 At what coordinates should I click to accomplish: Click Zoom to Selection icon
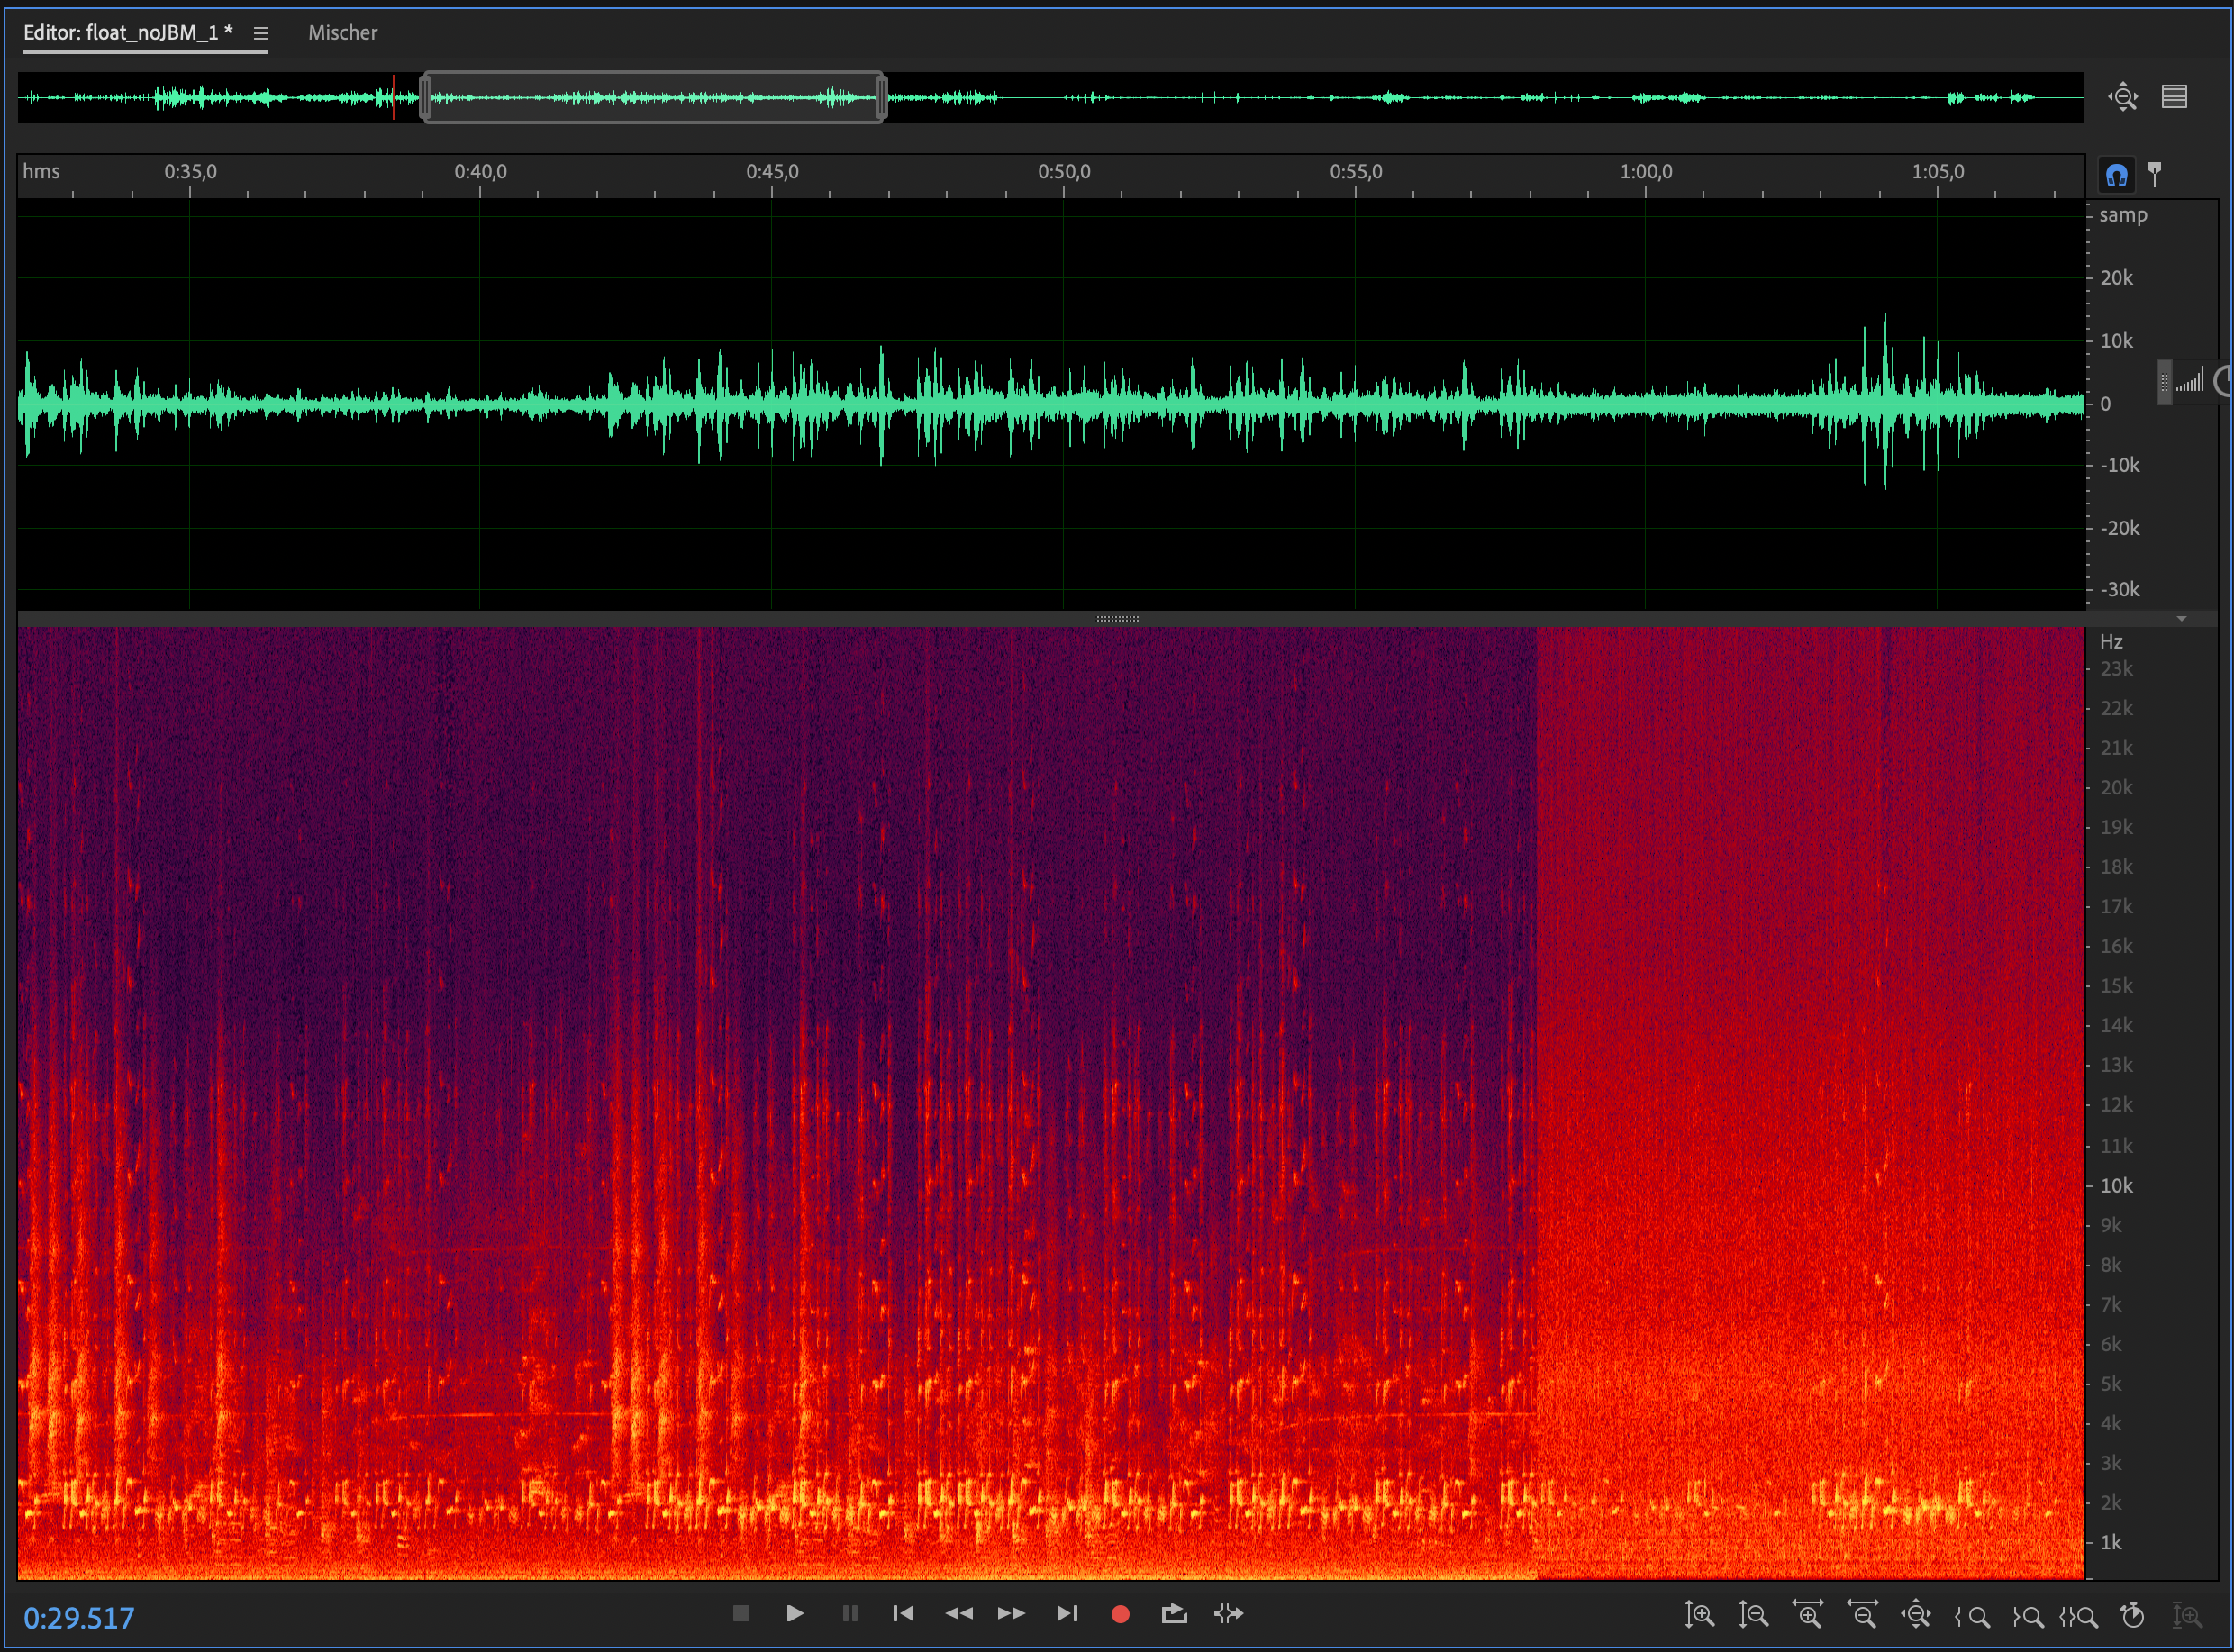pos(2079,1614)
